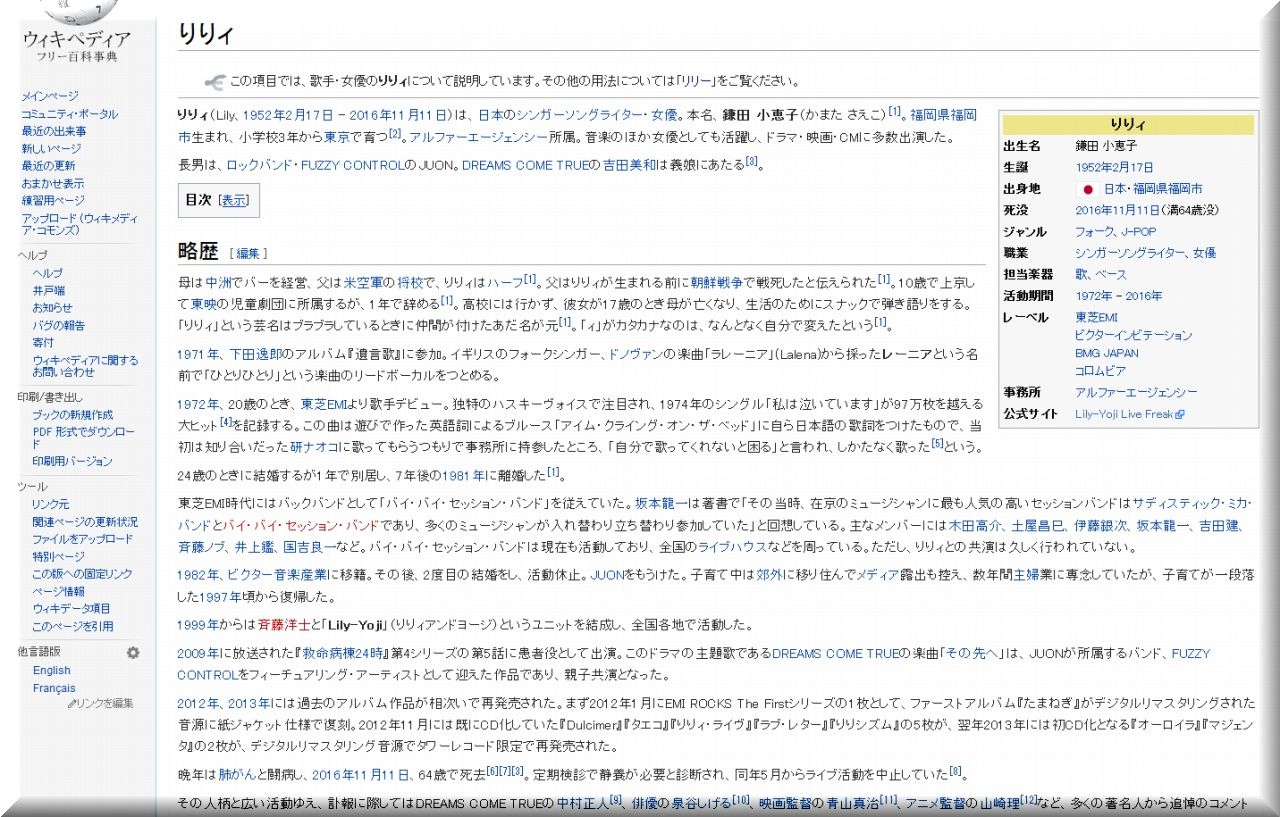Image resolution: width=1280 pixels, height=817 pixels.
Task: Collapse the 印刷/書き出し sidebar section
Action: click(50, 397)
